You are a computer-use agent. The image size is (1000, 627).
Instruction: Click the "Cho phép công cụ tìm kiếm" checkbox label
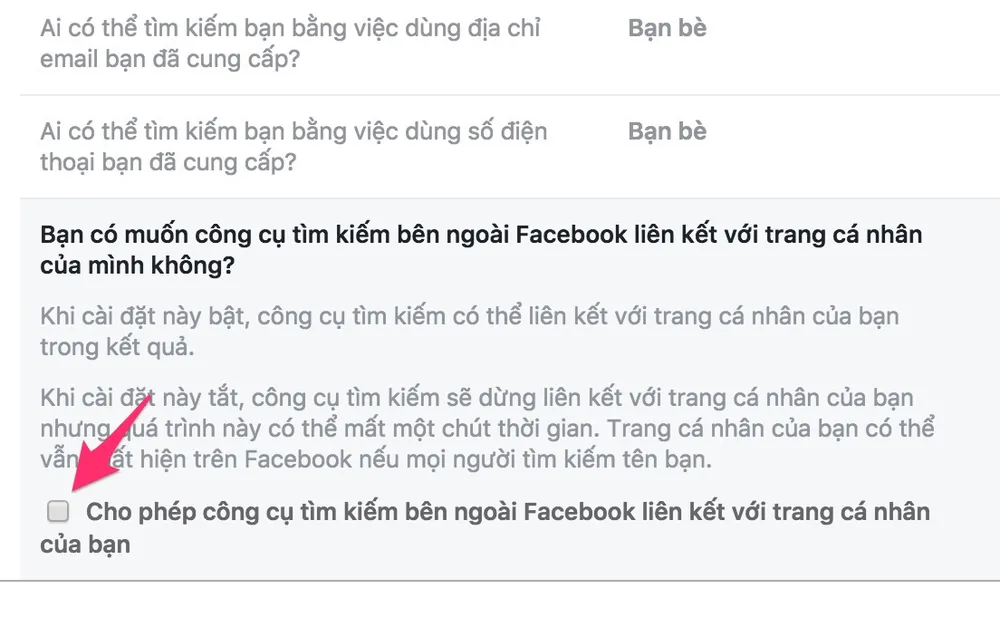point(507,513)
